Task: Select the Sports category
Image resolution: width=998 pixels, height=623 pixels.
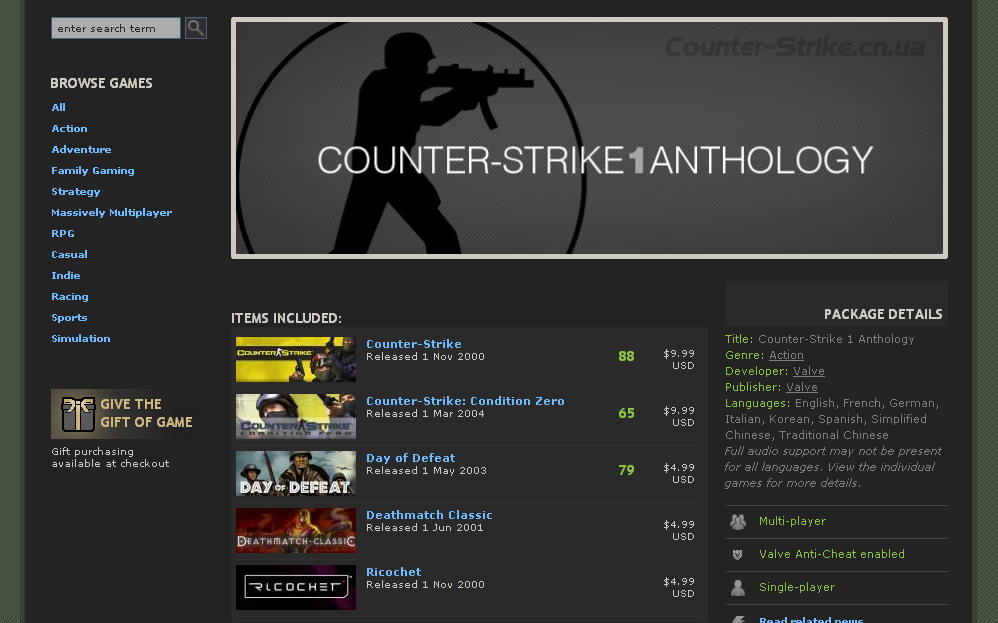Action: click(x=69, y=318)
